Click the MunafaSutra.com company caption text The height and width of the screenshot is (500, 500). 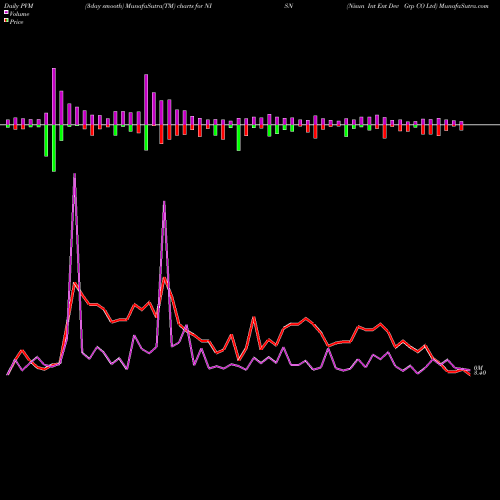click(417, 6)
